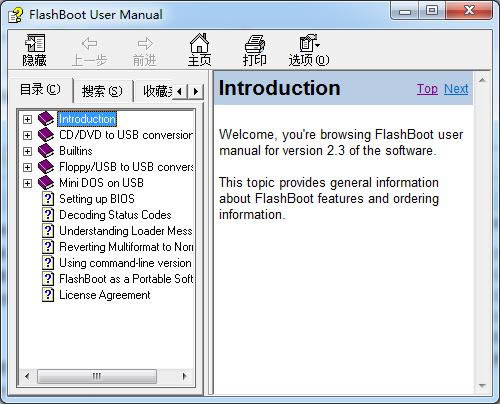Open the Understanding Loader Messages topic
This screenshot has height=404, width=500.
126,231
